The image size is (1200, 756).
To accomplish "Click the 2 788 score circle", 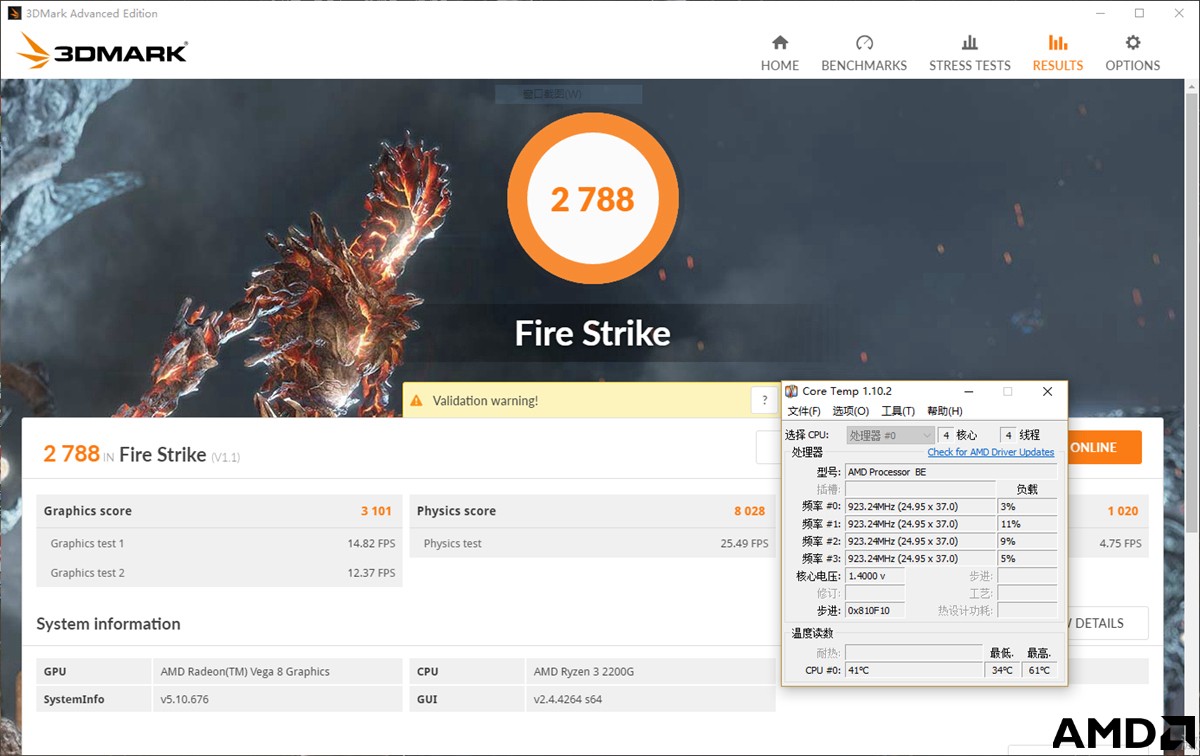I will click(x=593, y=200).
